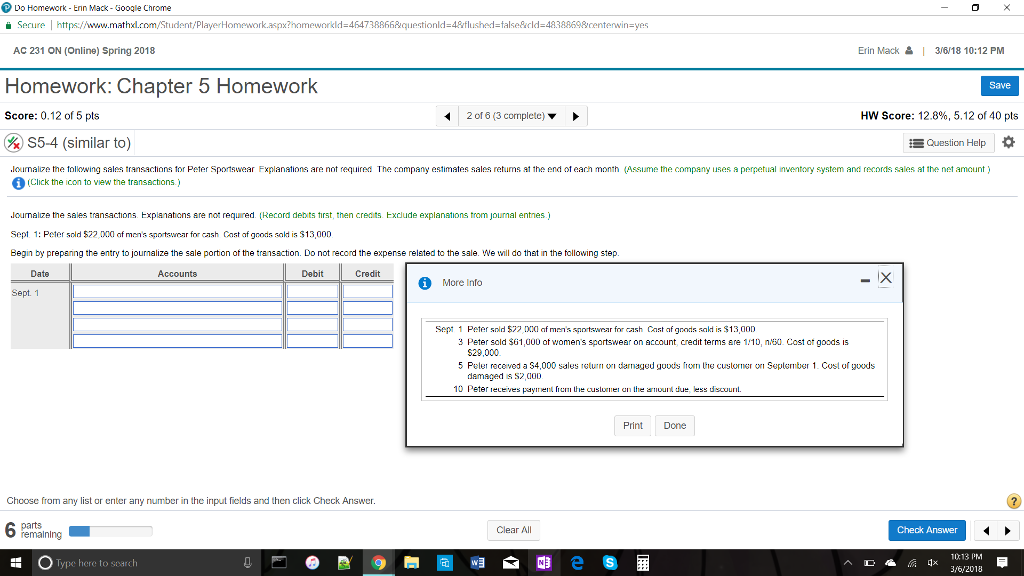Image resolution: width=1024 pixels, height=576 pixels.
Task: Click the first Accounts input row for Sept. 1
Action: point(177,290)
